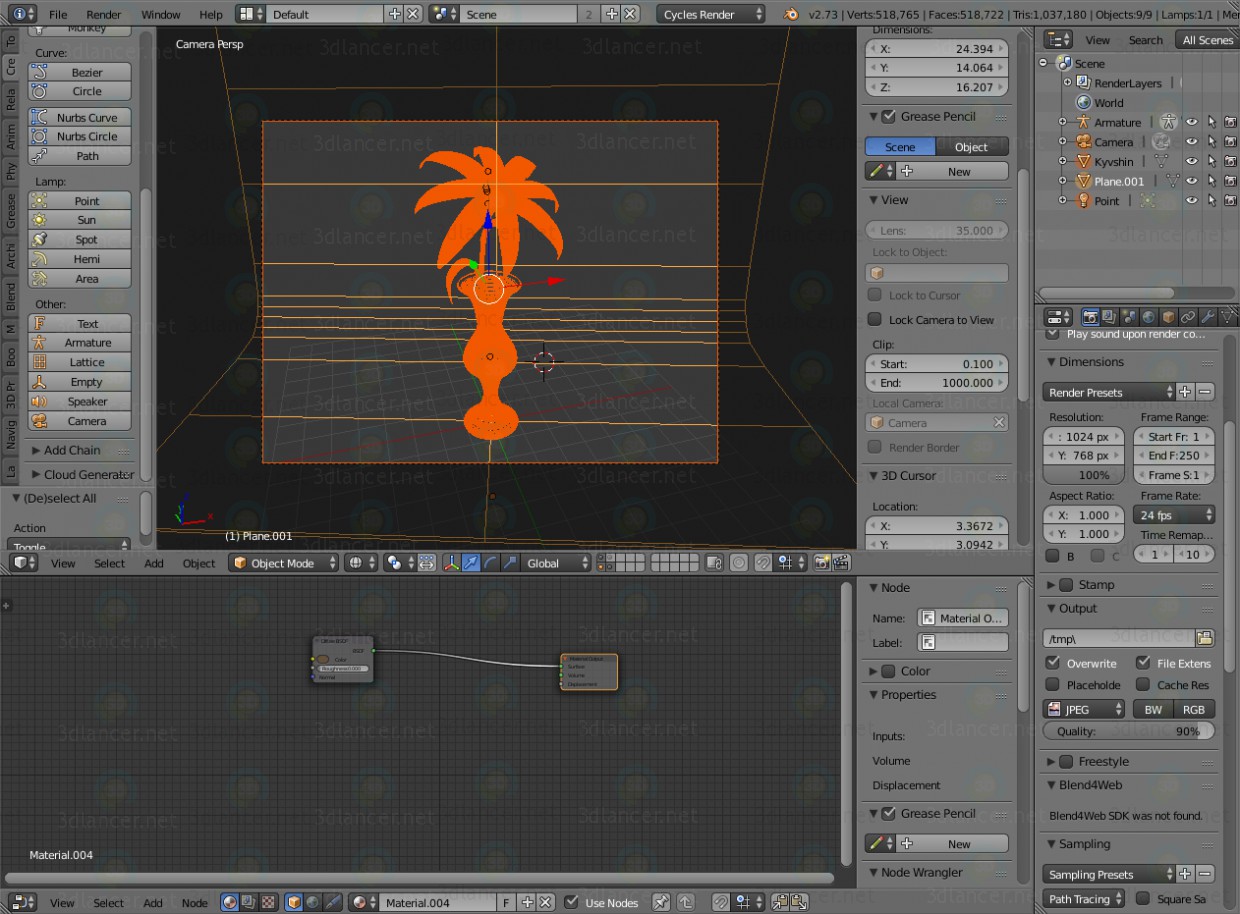
Task: Expand the Camera item in the outliner
Action: 1062,142
